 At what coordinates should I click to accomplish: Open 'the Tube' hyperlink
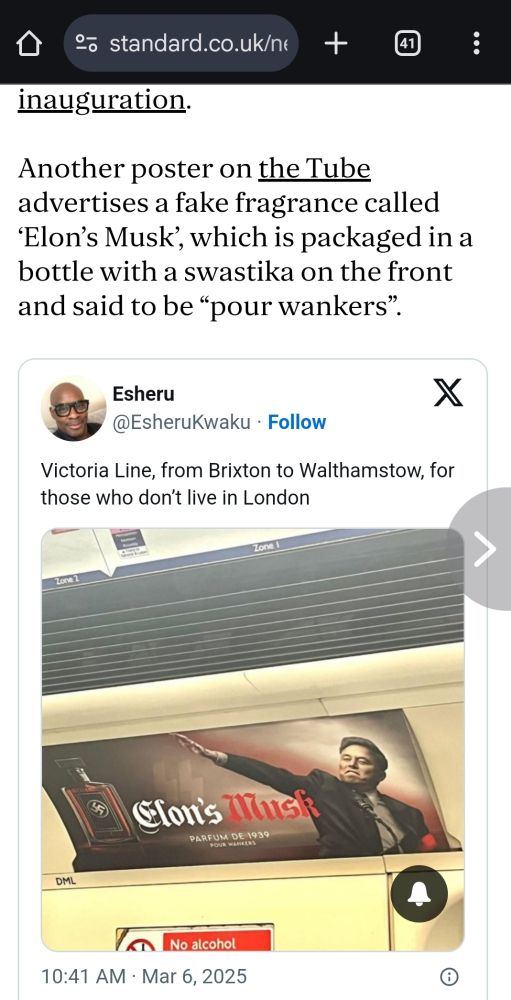315,169
